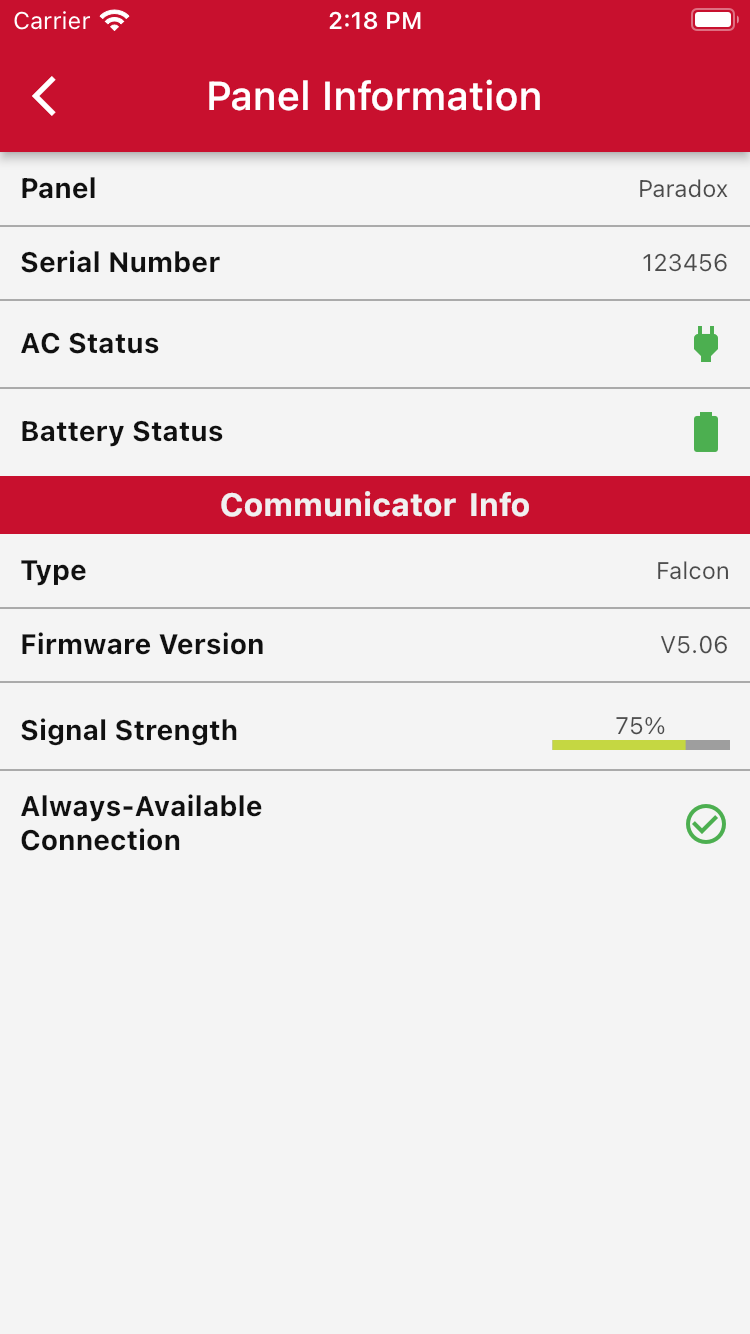Image resolution: width=750 pixels, height=1334 pixels.
Task: Tap the Communicator Info section header
Action: pos(375,505)
